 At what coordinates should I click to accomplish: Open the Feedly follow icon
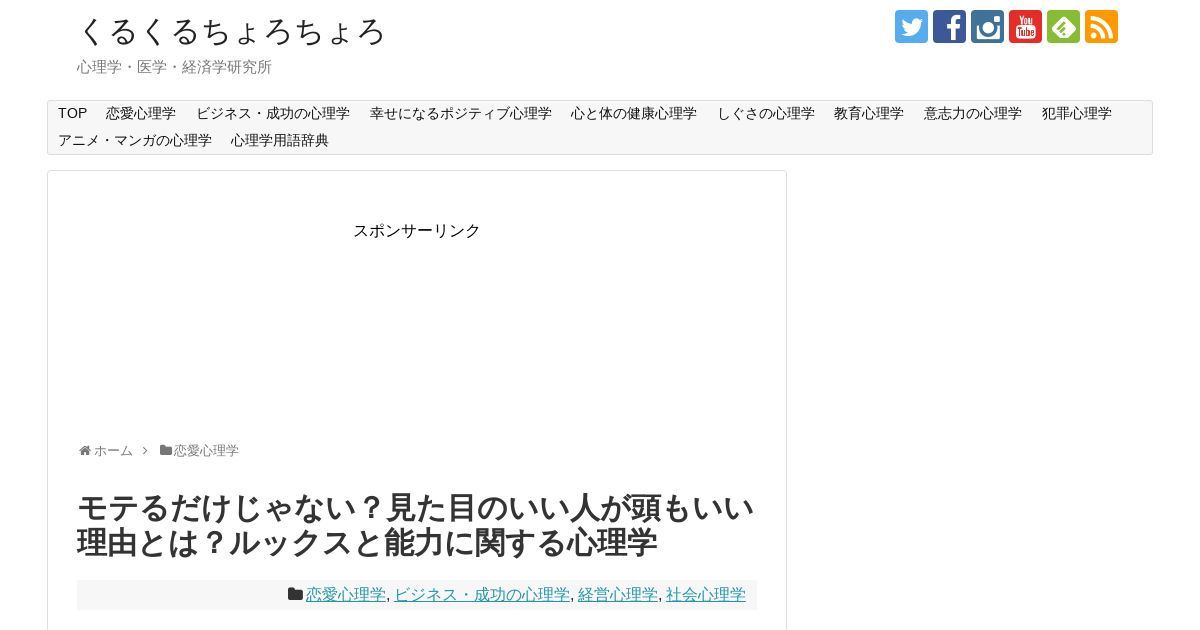[1063, 26]
